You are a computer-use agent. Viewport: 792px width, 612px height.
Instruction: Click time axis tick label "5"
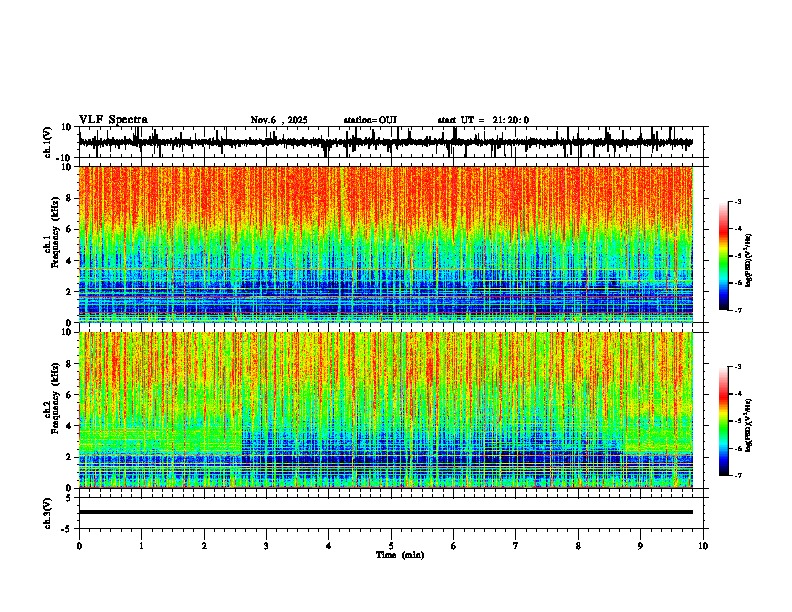(x=391, y=546)
